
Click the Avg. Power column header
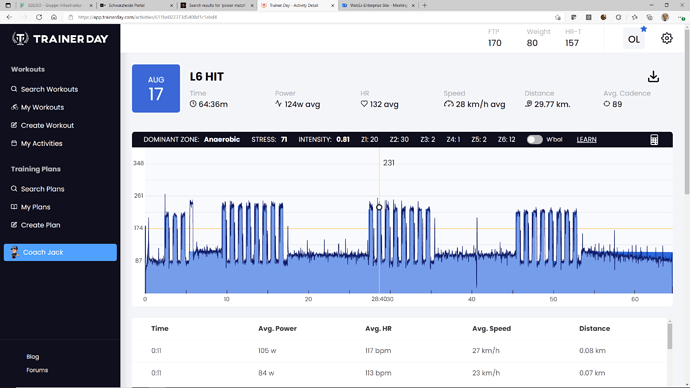(x=277, y=329)
